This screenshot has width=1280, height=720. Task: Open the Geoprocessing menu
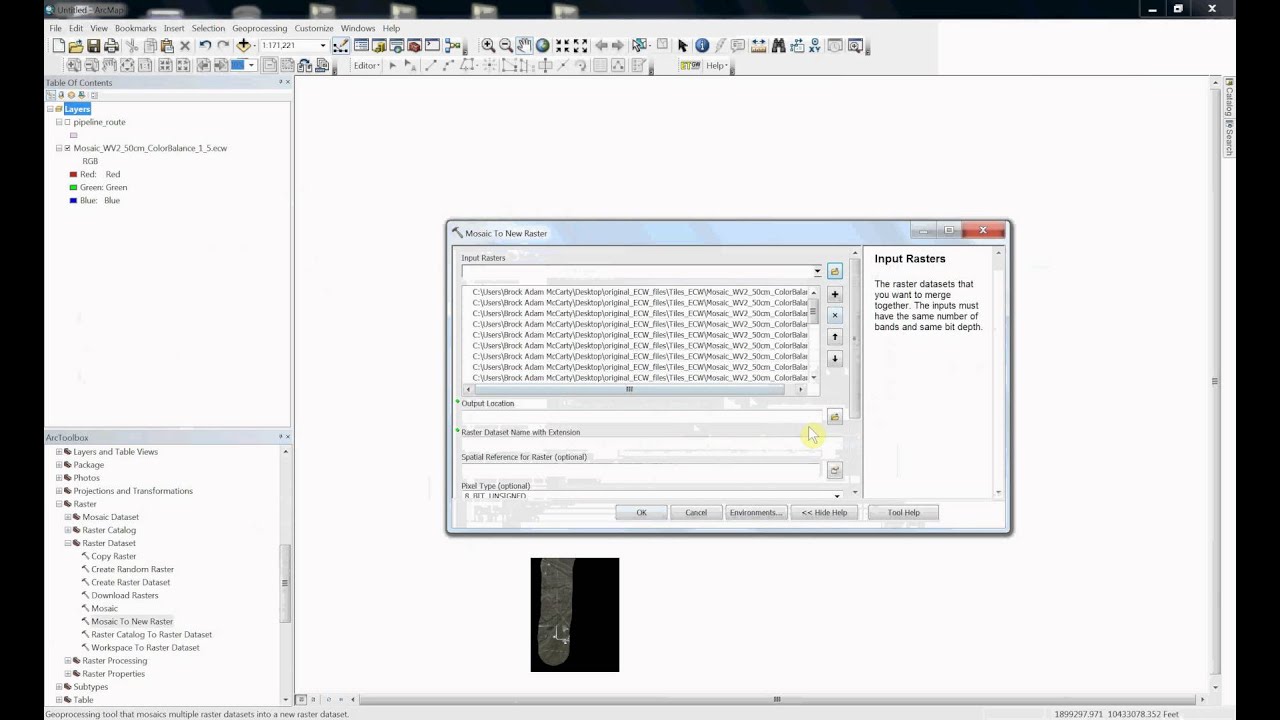pyautogui.click(x=259, y=28)
